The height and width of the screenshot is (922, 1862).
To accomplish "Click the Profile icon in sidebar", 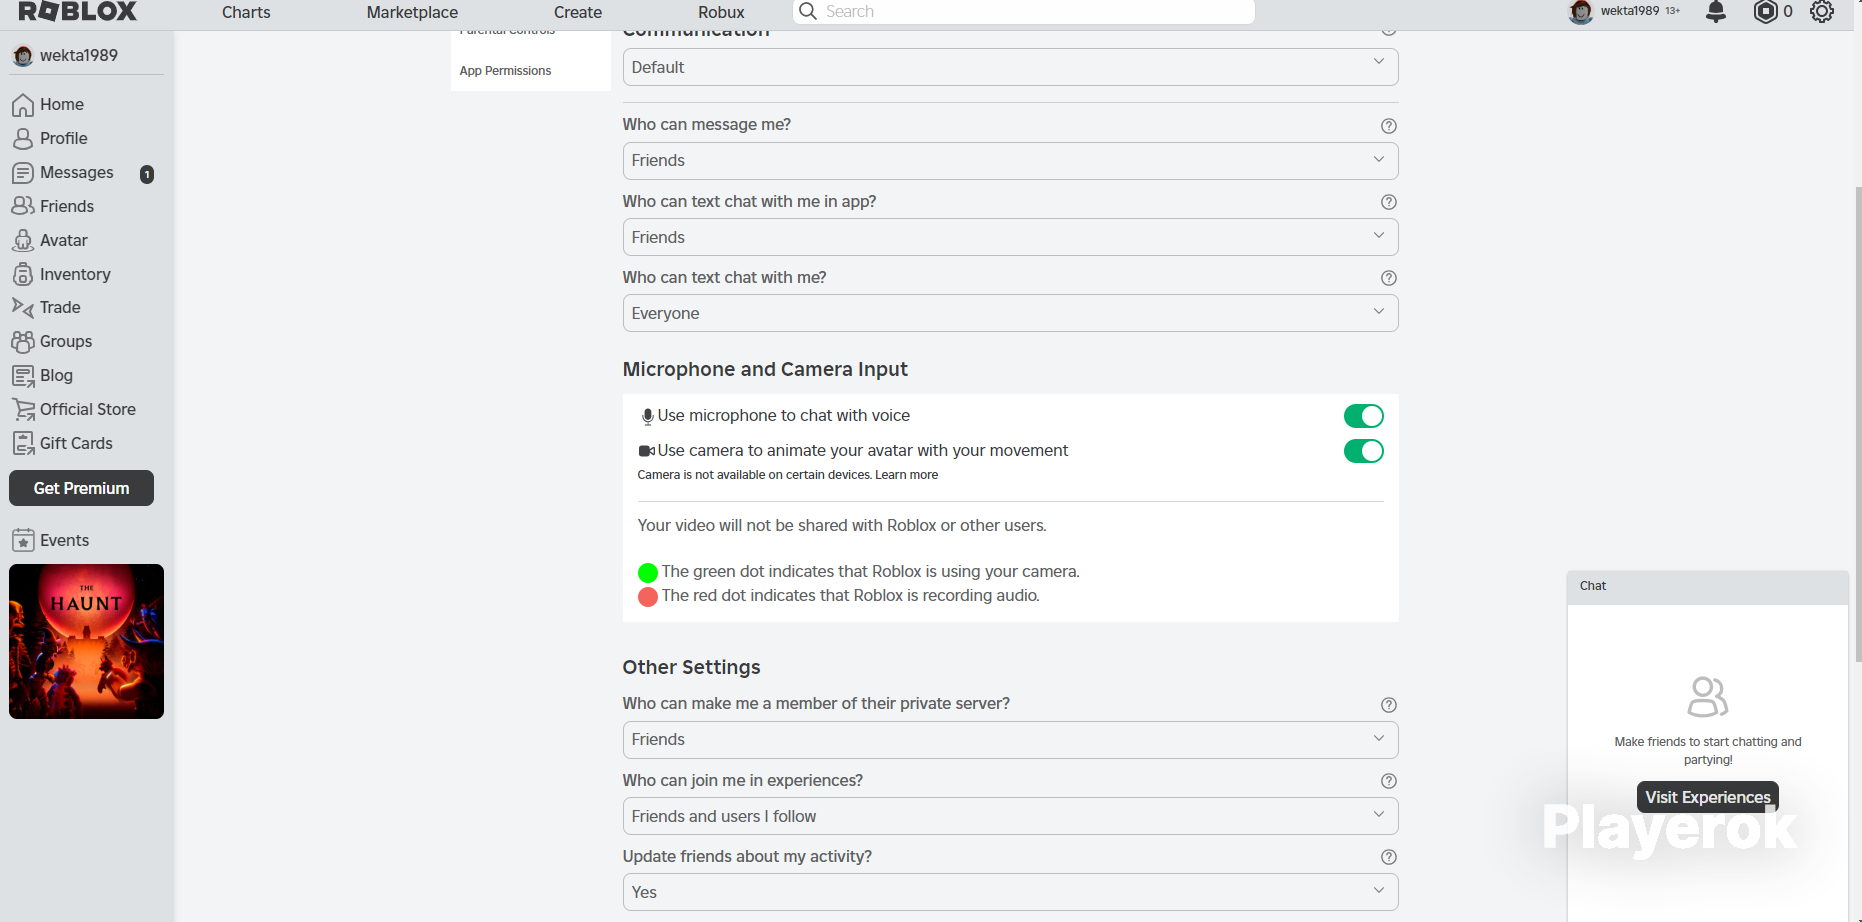I will (23, 139).
